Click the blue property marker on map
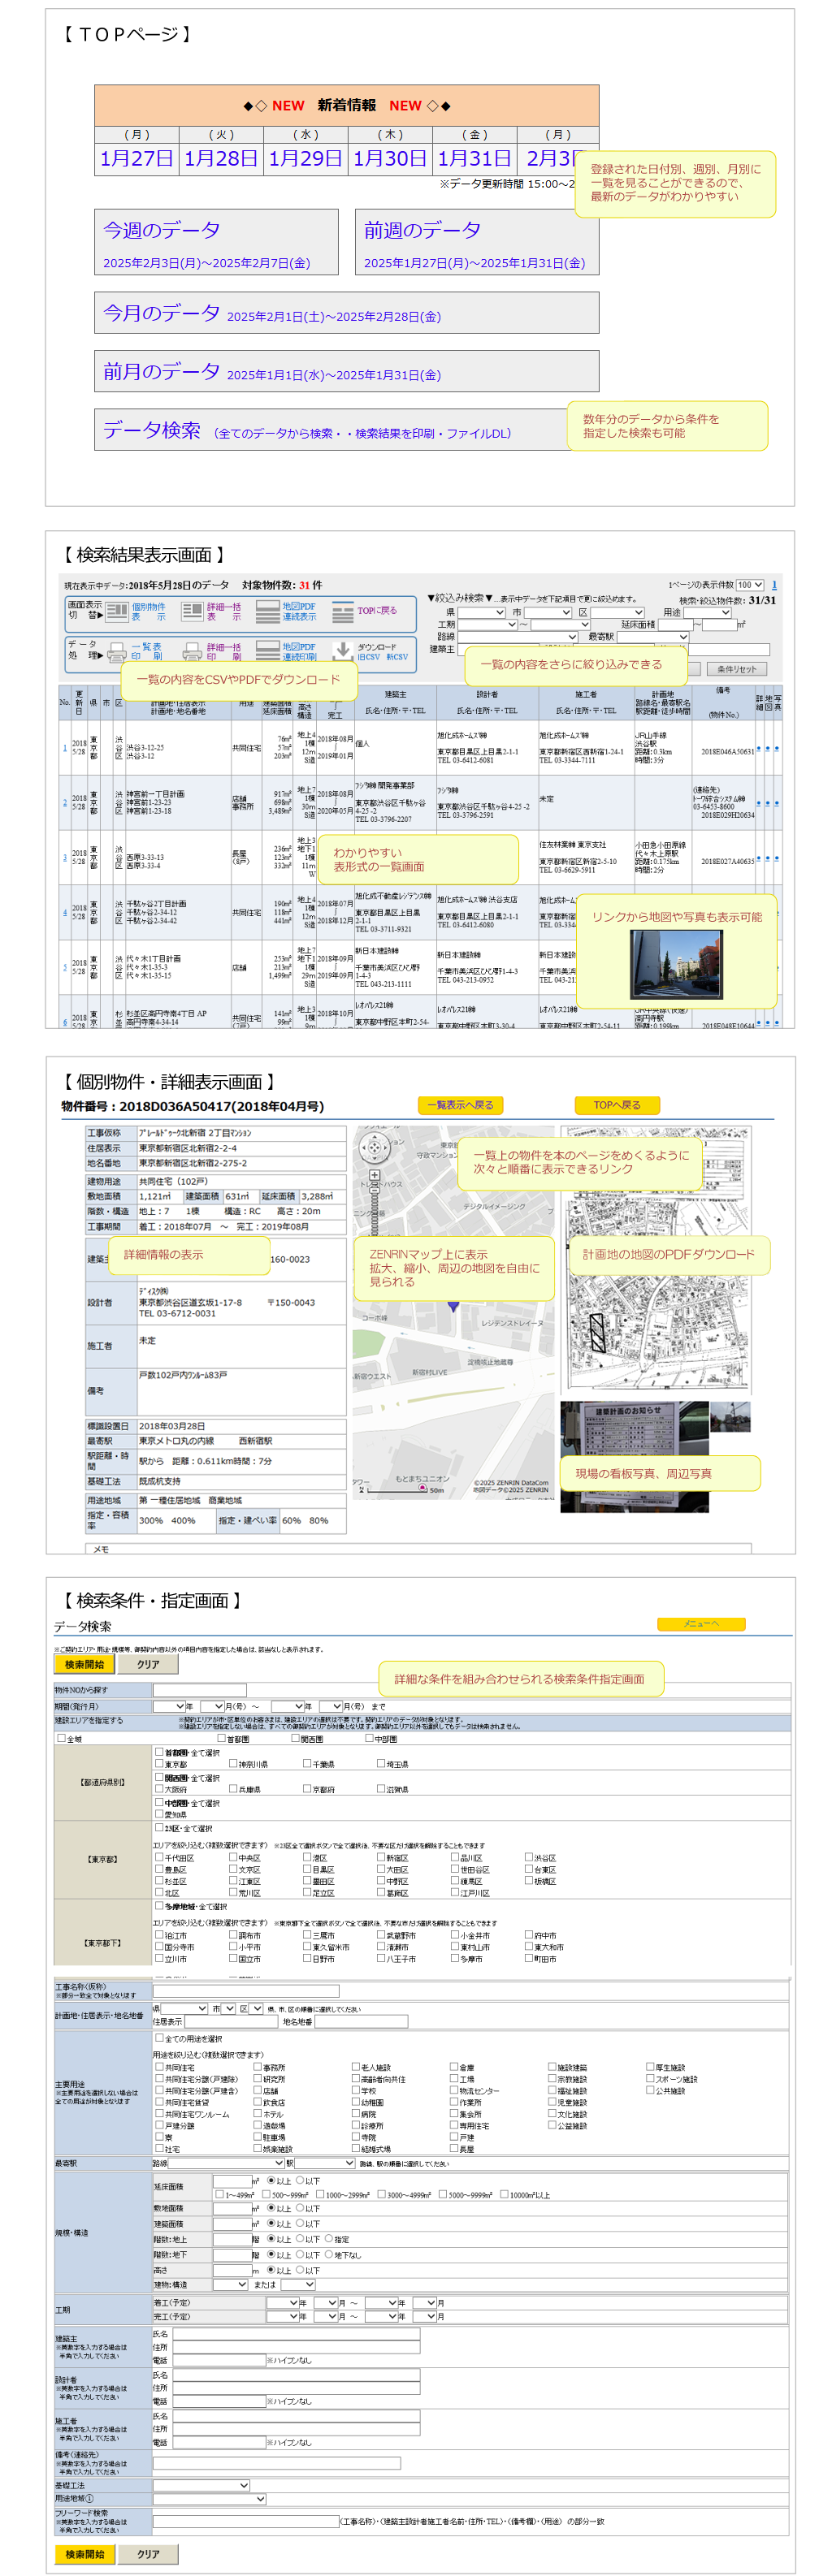The image size is (832, 2576). (453, 1305)
